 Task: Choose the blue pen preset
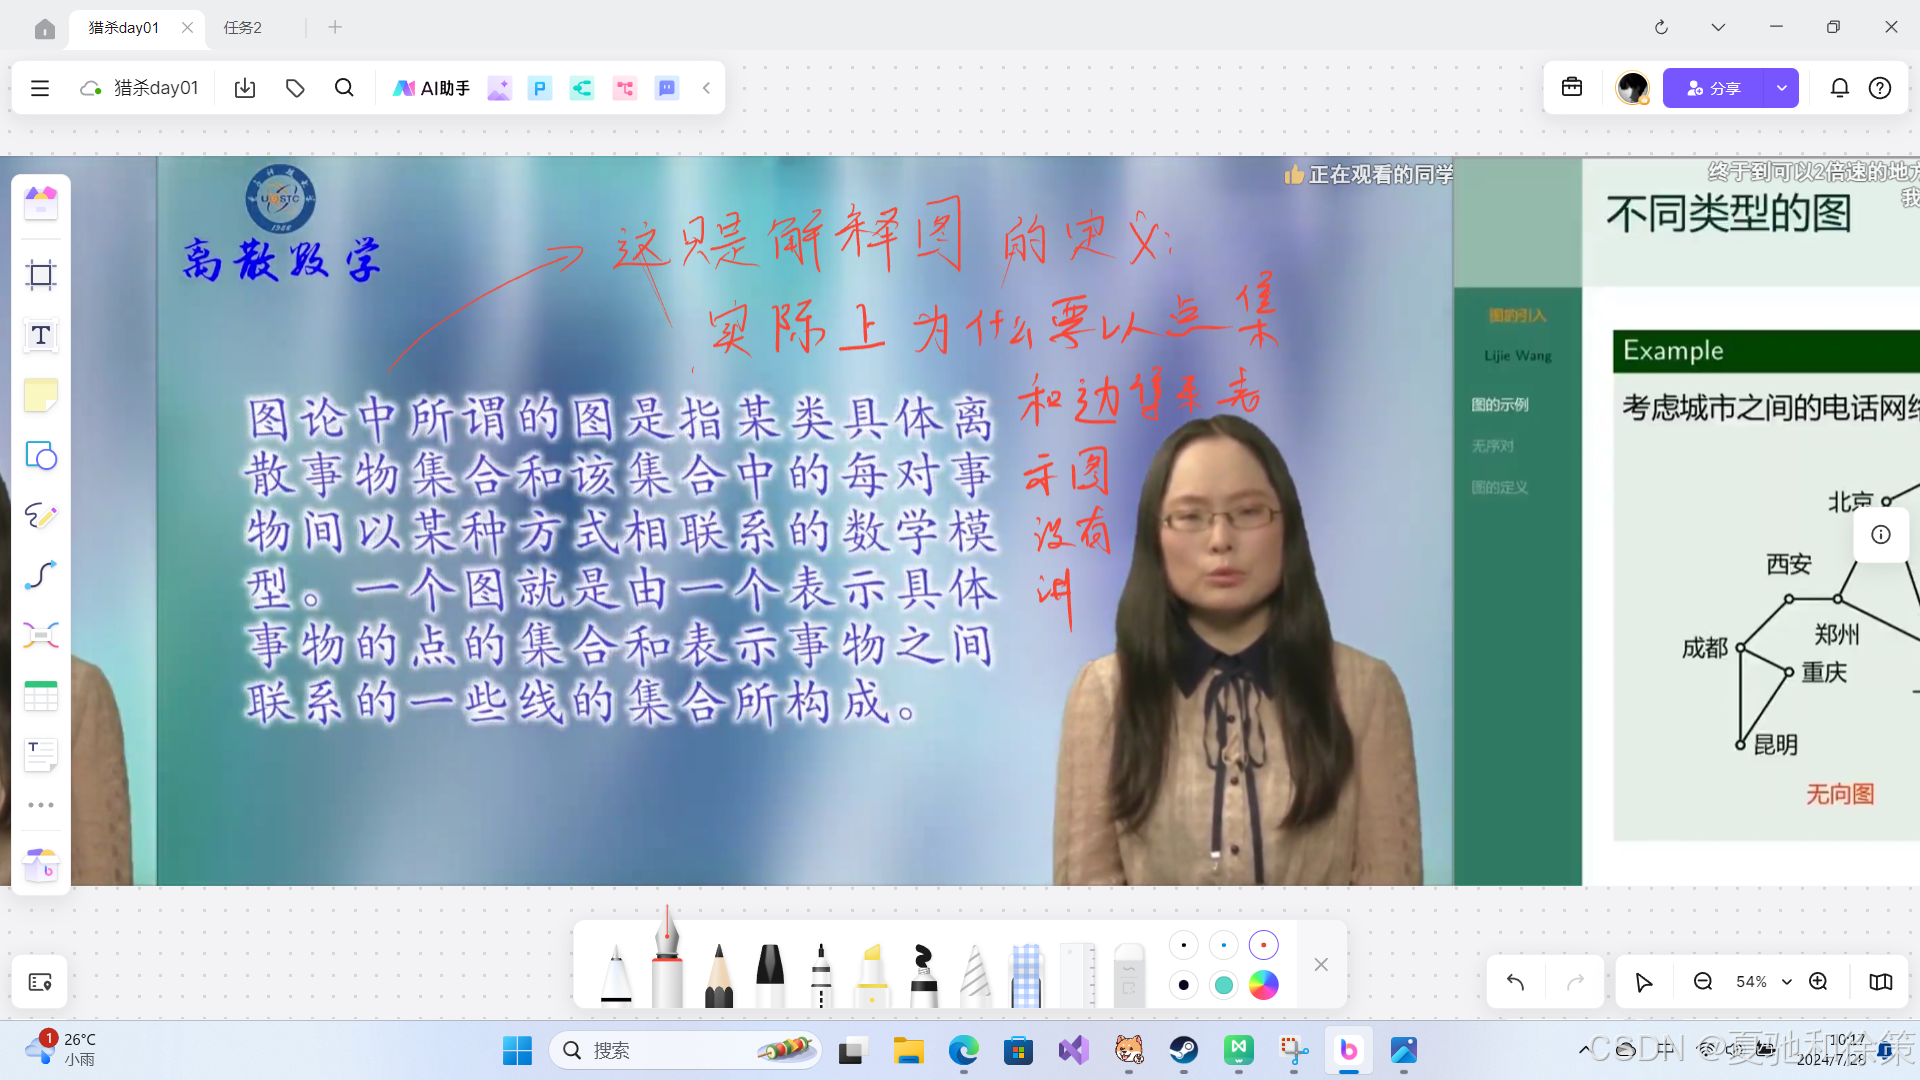[1223, 945]
